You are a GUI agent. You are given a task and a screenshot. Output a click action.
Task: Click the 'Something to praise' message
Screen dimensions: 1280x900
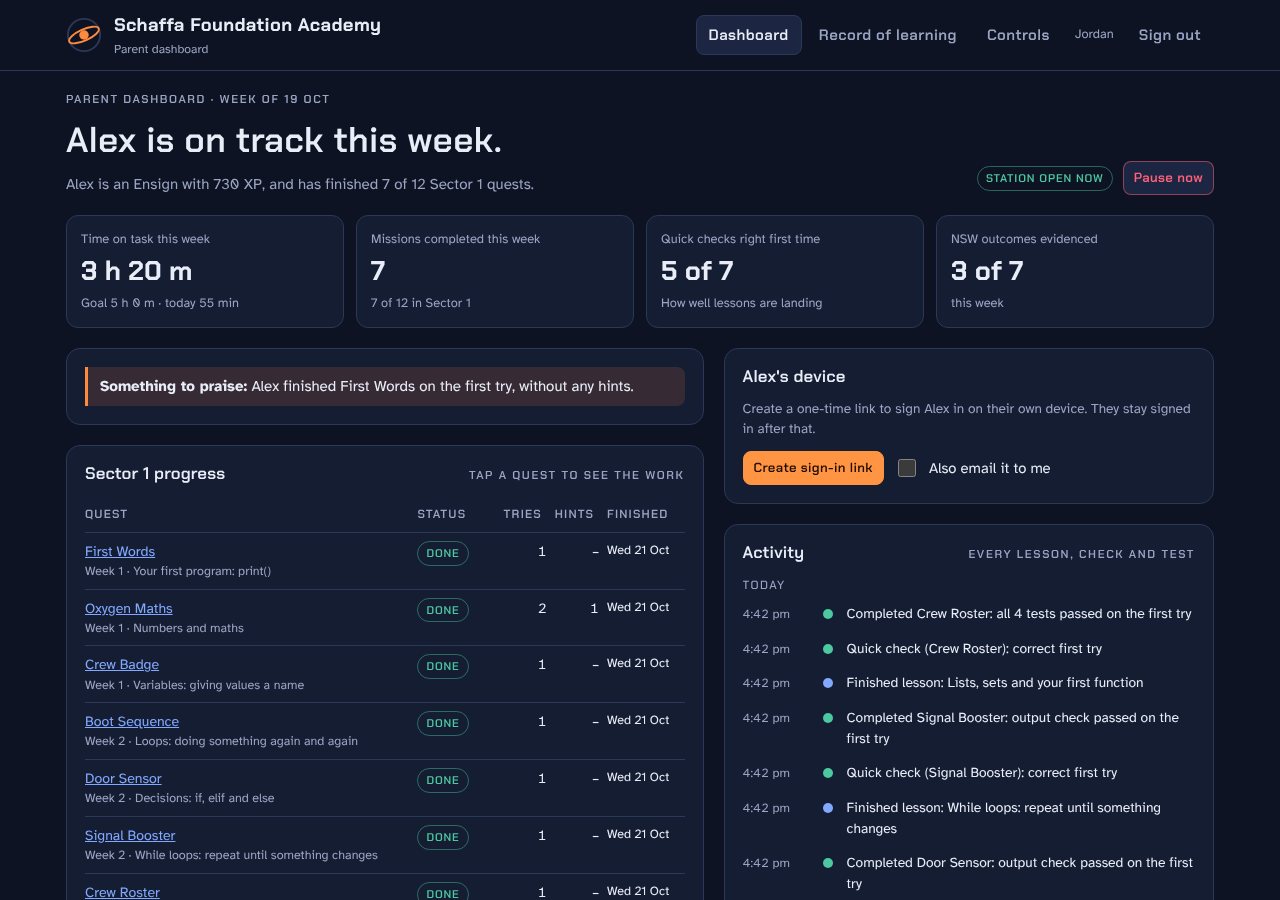385,386
